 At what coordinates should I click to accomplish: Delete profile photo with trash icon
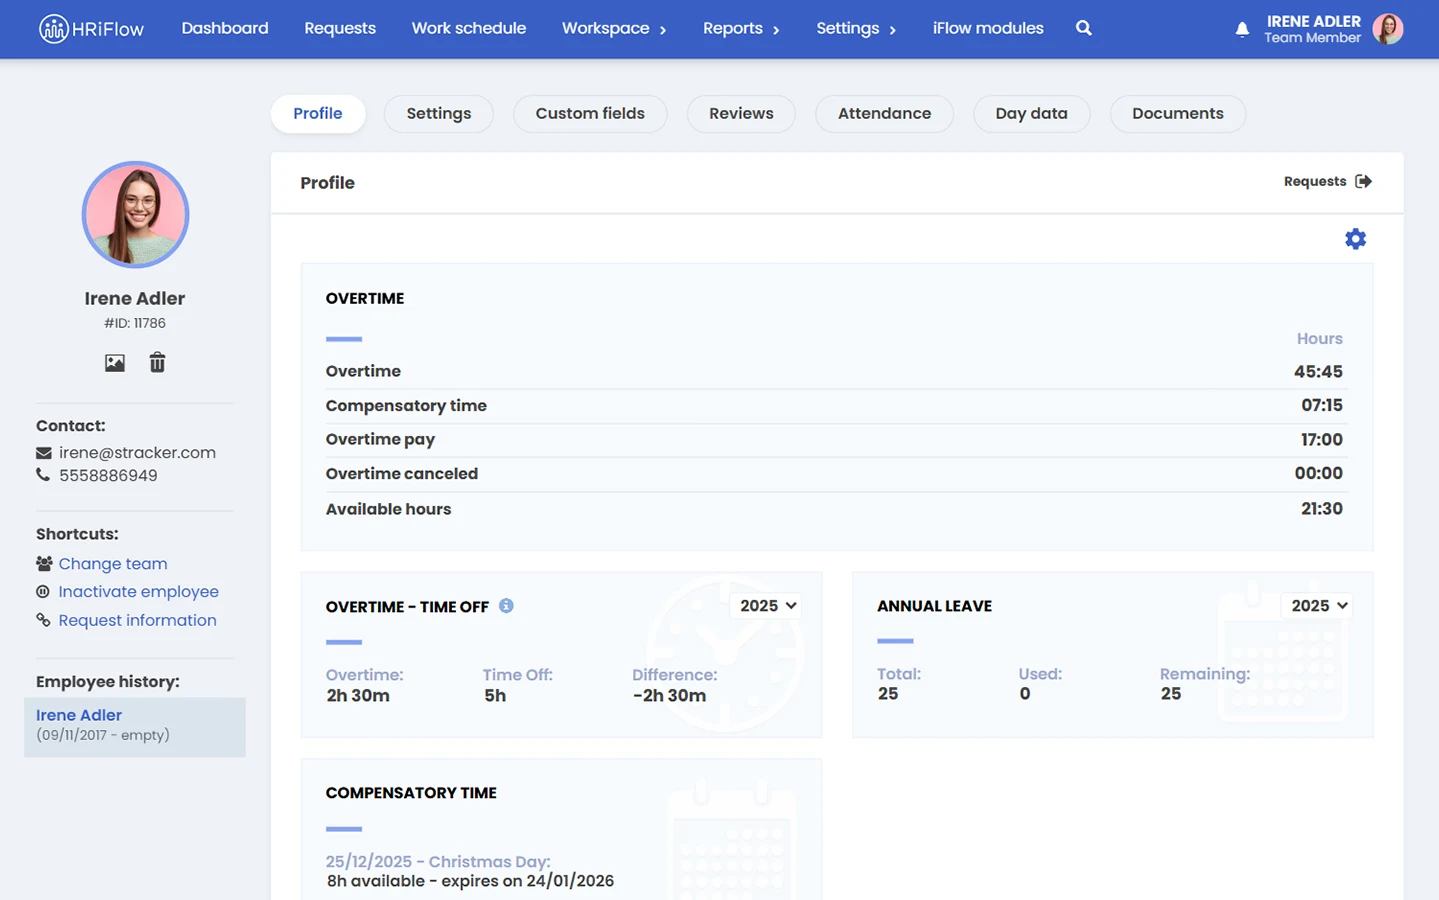click(x=157, y=363)
